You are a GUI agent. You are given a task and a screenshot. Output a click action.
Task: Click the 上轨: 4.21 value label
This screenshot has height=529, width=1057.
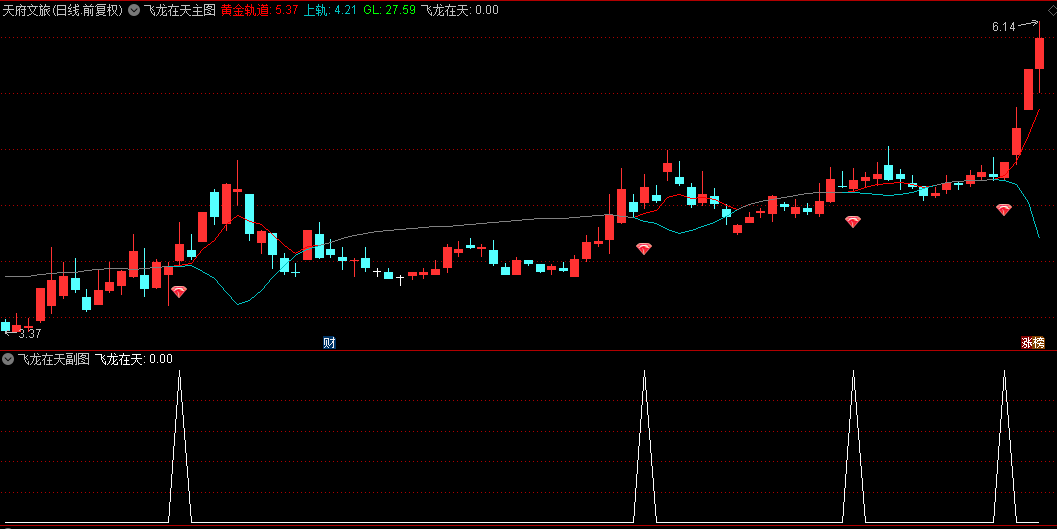330,10
